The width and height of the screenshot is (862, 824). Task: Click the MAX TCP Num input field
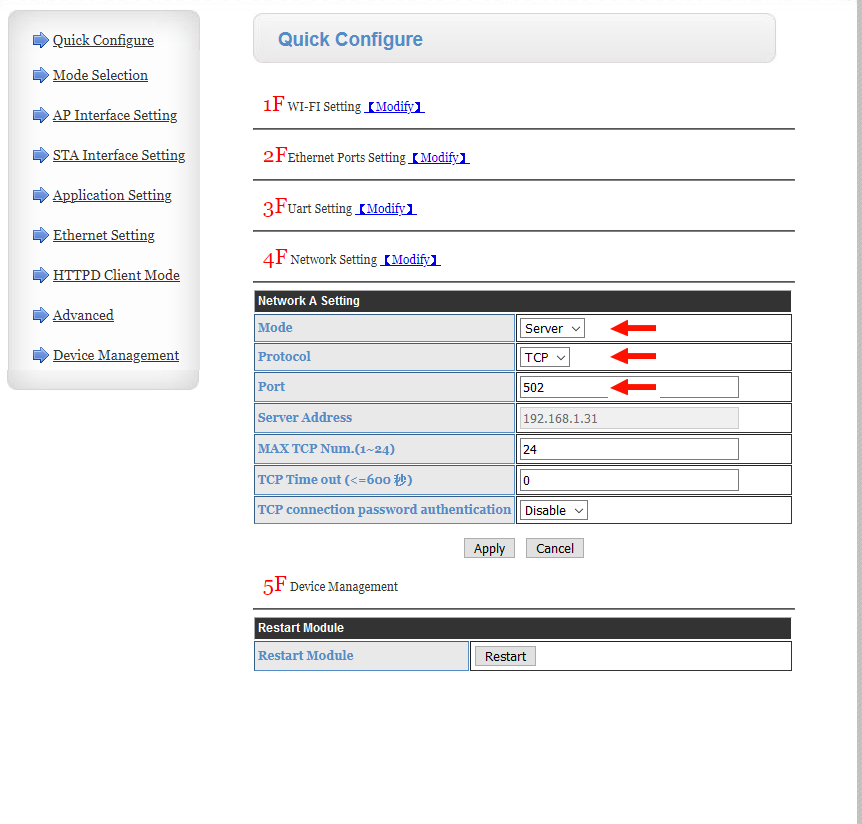(629, 450)
